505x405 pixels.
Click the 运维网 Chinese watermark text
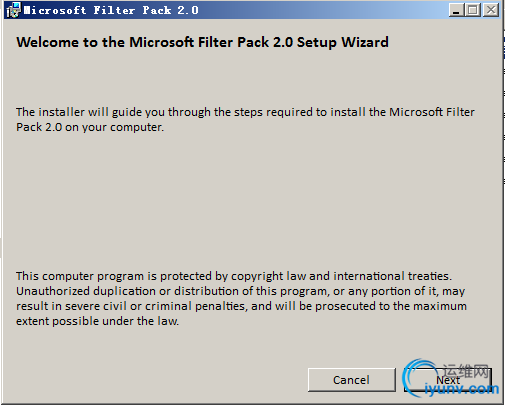[x=466, y=371]
